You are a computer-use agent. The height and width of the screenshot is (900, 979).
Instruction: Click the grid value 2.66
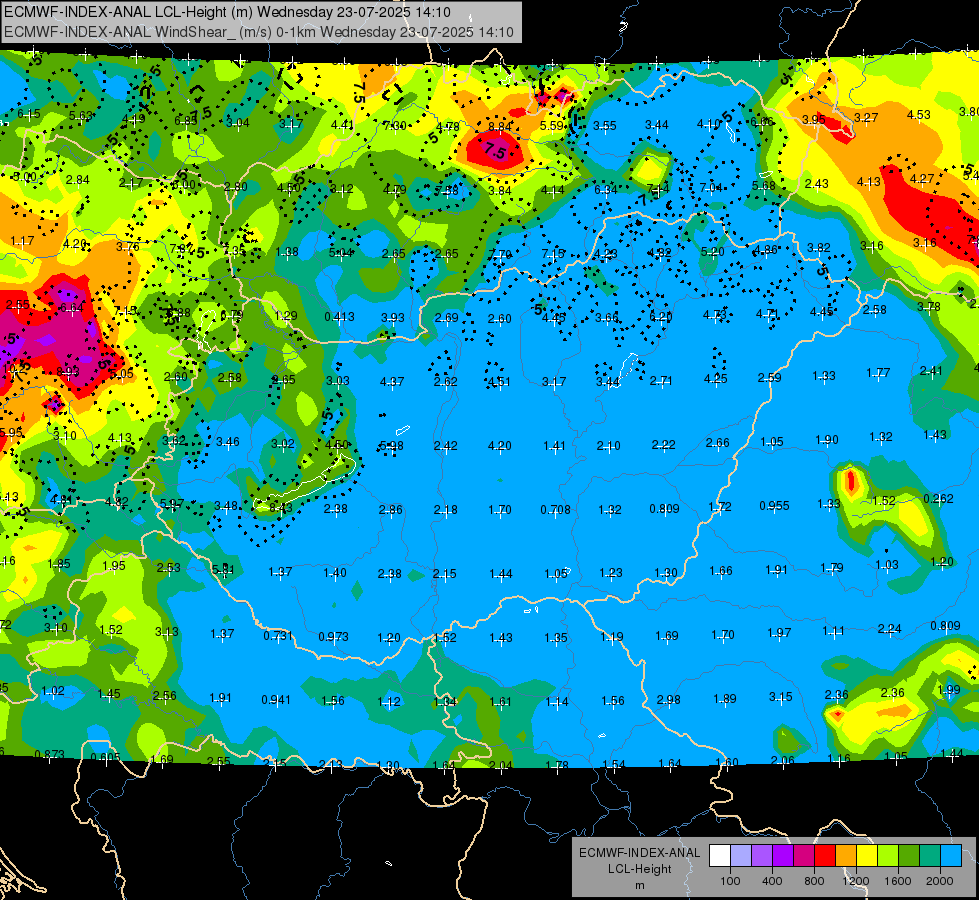[717, 442]
